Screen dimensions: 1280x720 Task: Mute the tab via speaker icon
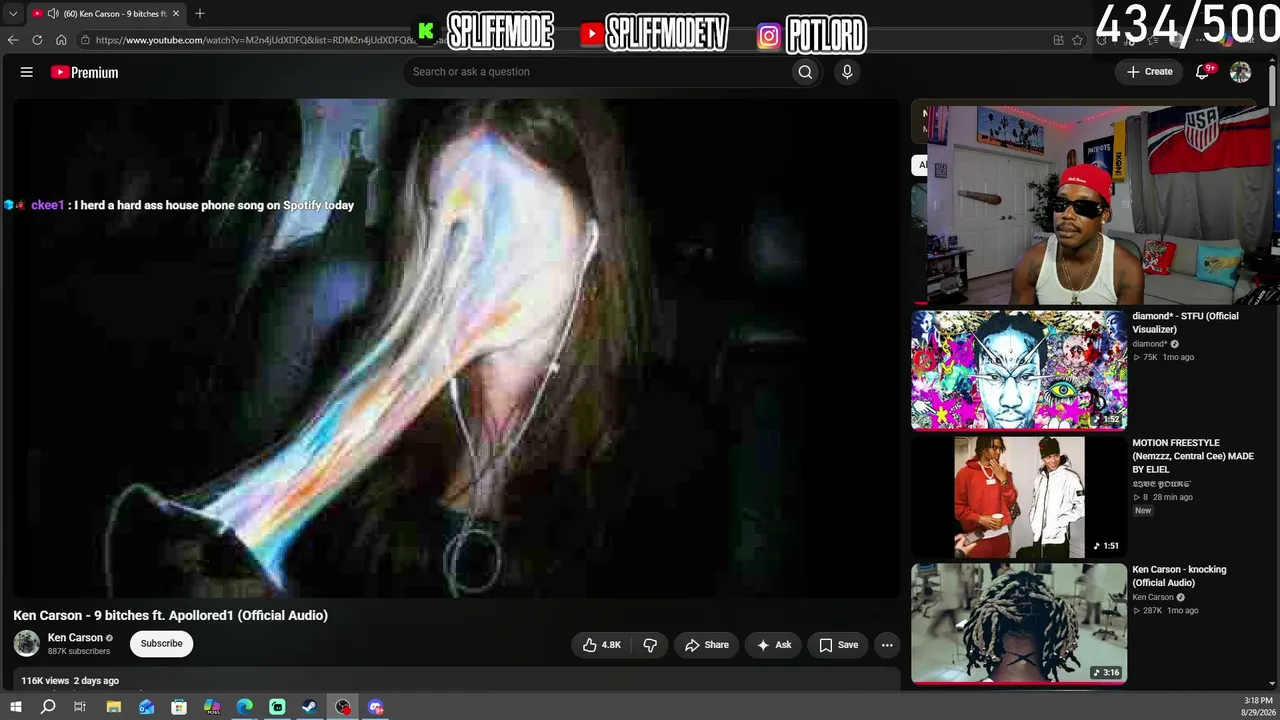click(x=52, y=13)
